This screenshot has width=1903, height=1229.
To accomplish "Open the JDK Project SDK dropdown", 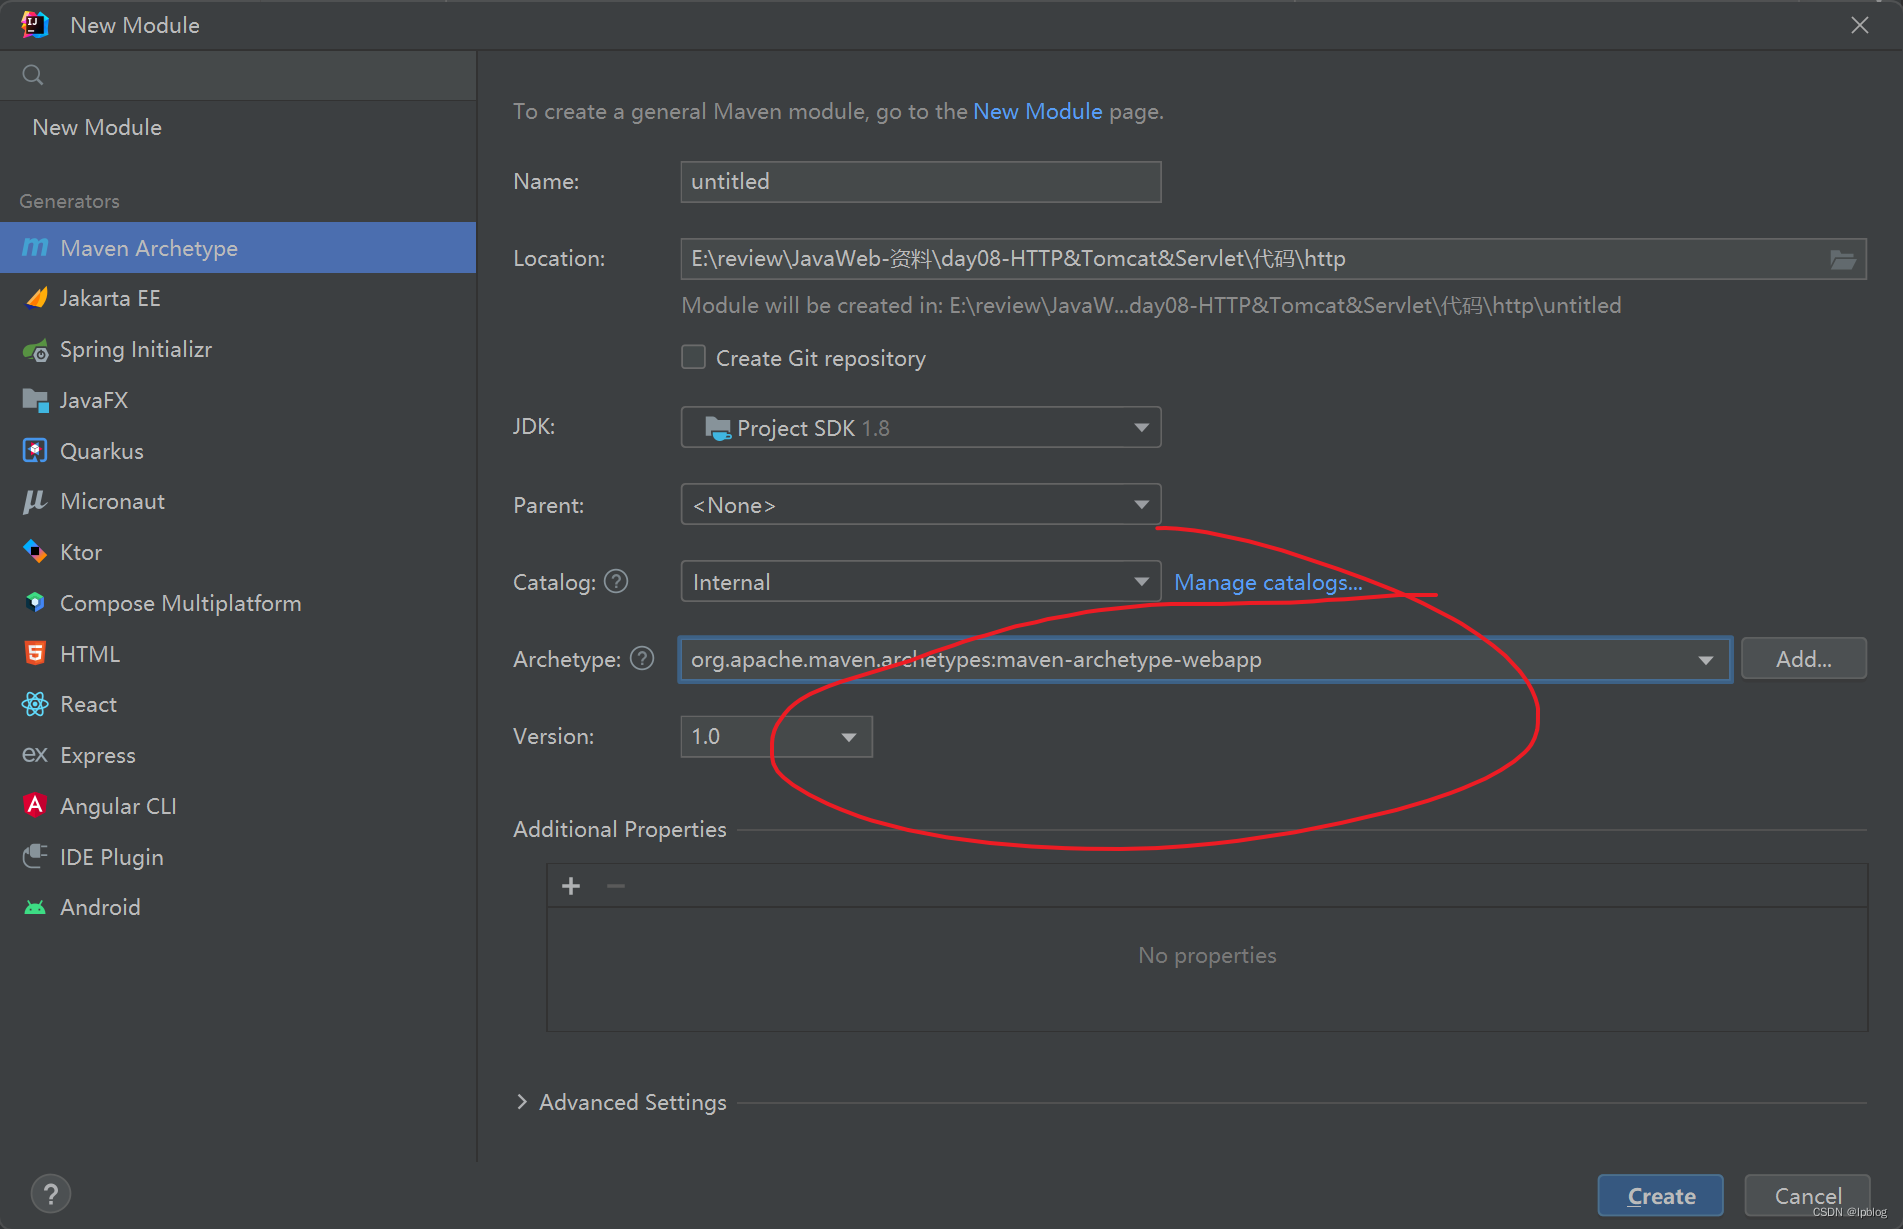I will [920, 427].
